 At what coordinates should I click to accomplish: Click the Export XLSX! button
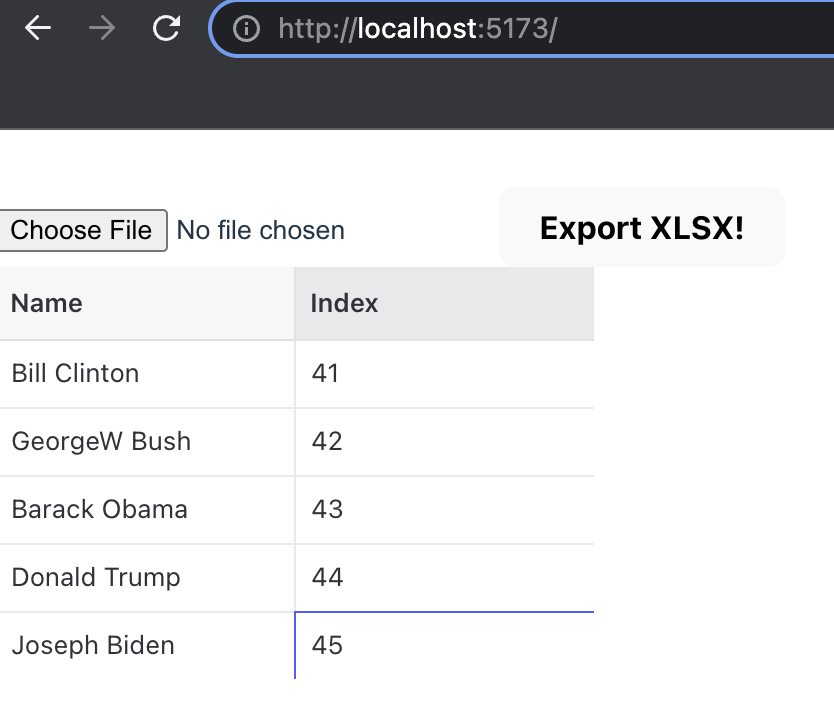pyautogui.click(x=641, y=228)
